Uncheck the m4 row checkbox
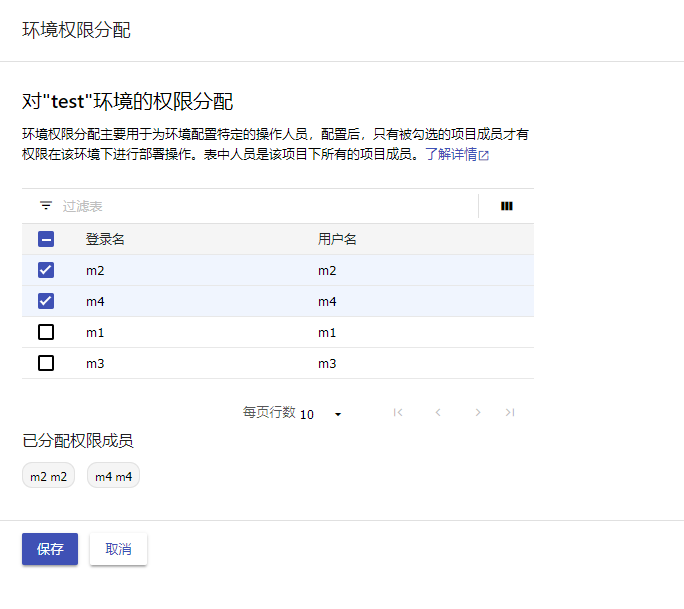Screen dimensions: 684x609 46,301
